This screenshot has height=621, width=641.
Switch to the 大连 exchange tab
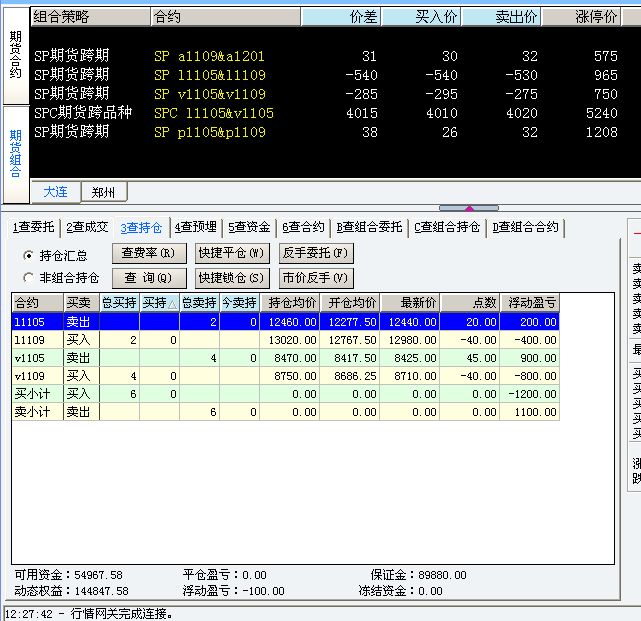coord(55,191)
